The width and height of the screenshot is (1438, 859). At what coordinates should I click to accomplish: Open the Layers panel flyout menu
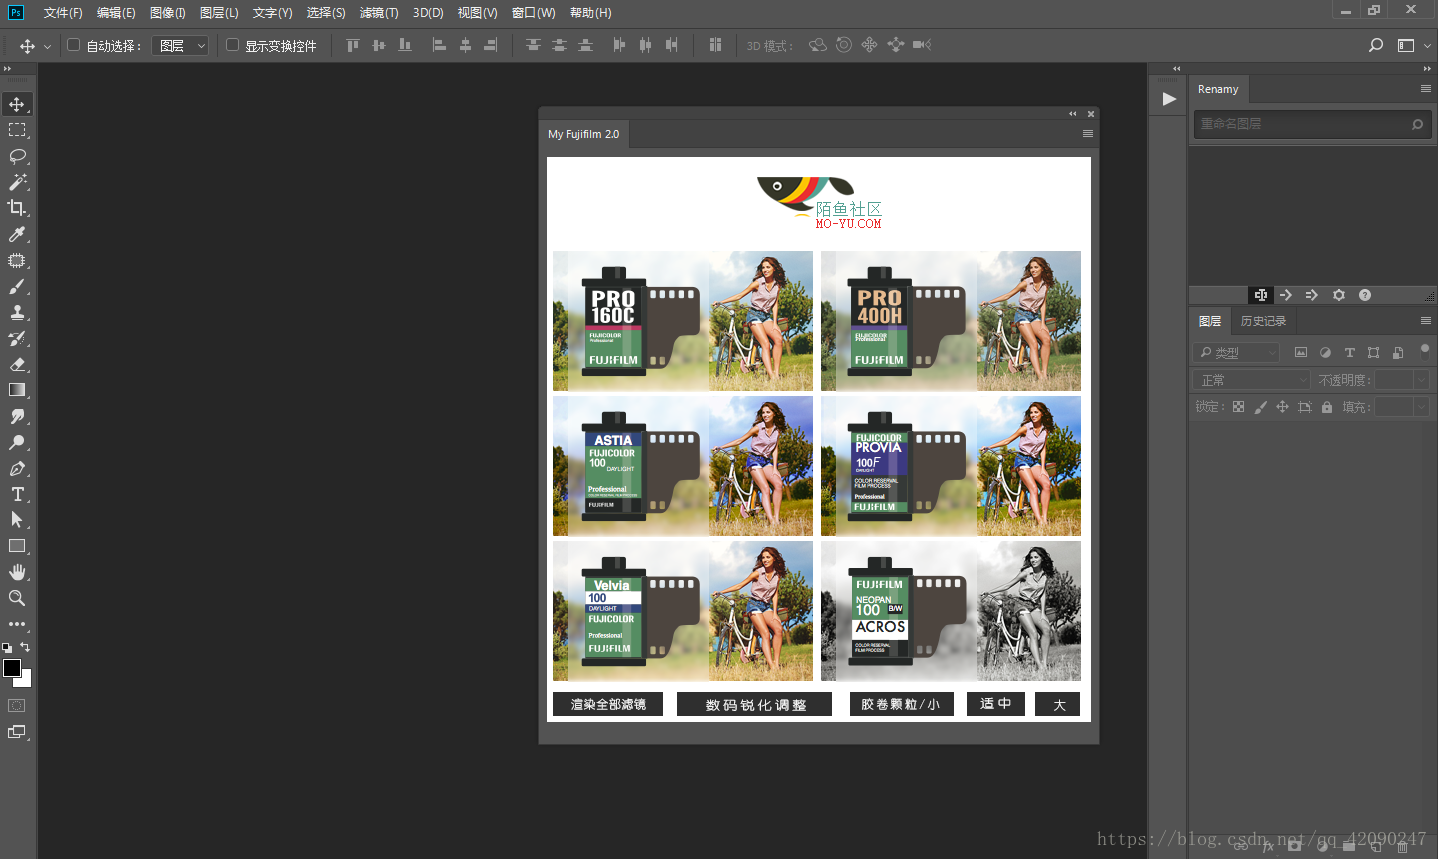(1425, 321)
